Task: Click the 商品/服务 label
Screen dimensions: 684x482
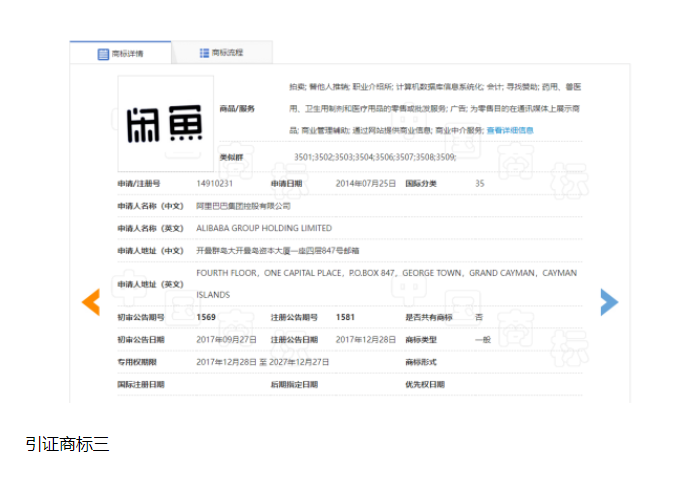Action: (237, 109)
